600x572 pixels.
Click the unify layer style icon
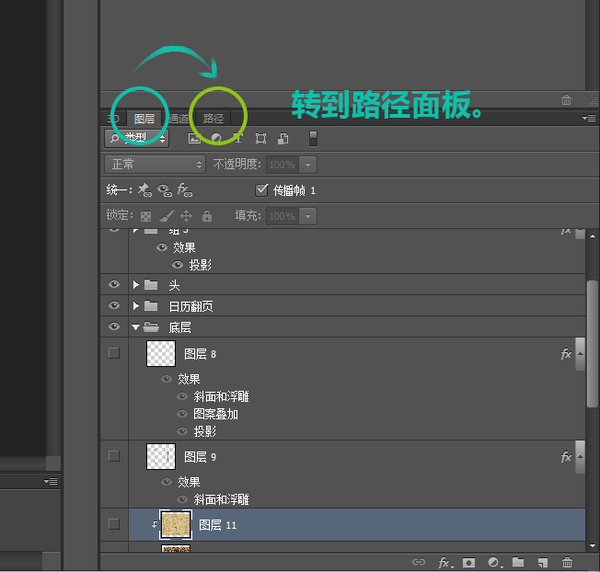point(184,190)
